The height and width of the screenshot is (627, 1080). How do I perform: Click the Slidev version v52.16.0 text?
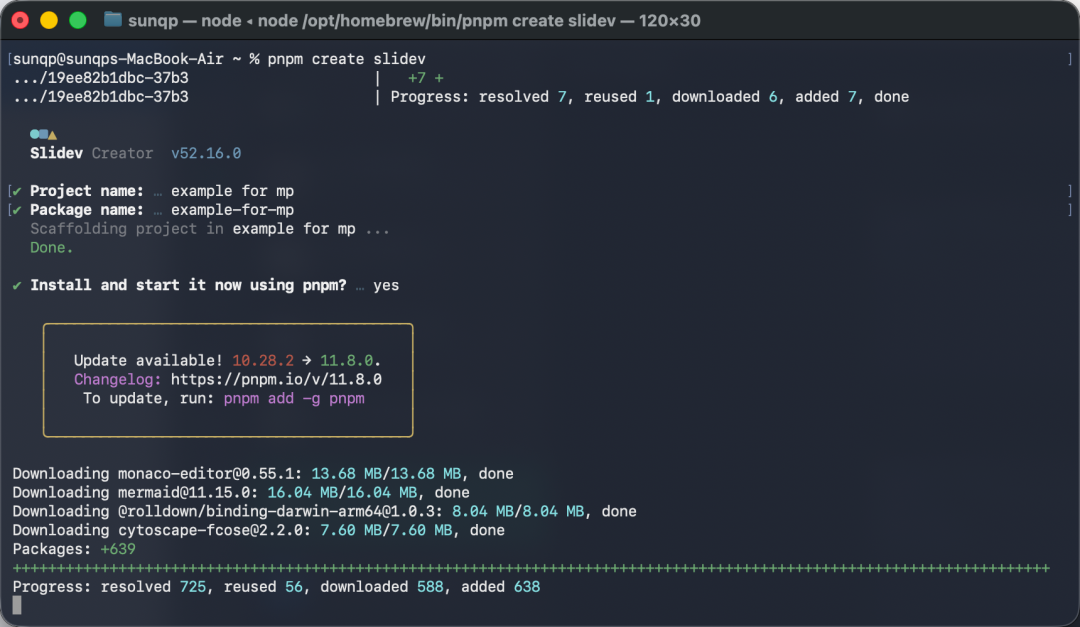[206, 153]
